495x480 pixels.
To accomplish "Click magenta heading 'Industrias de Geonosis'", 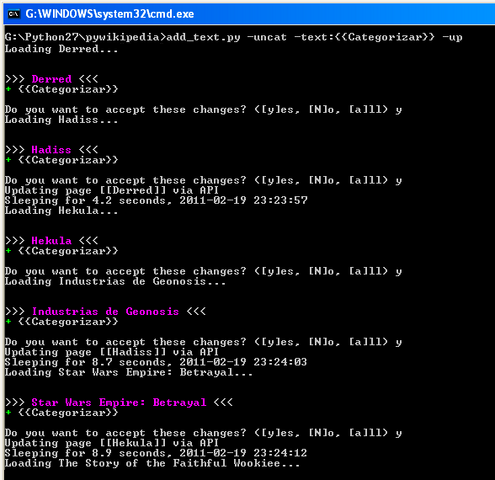I will [105, 311].
